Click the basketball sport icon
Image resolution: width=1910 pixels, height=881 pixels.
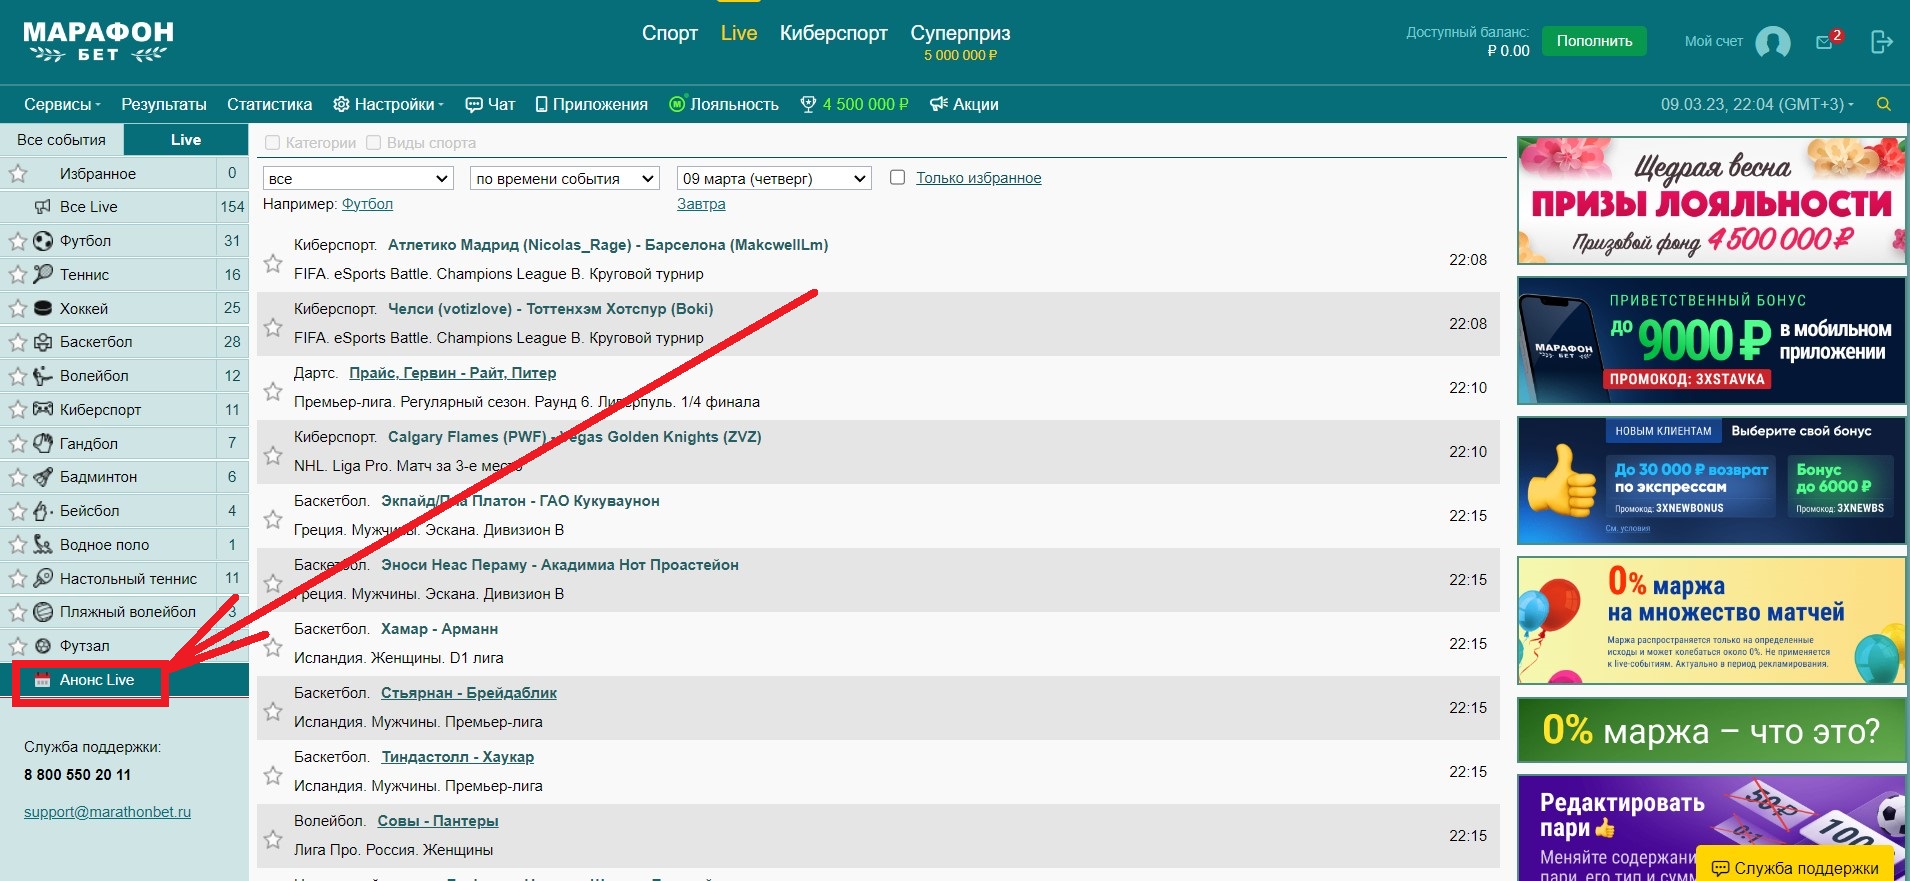(x=43, y=342)
